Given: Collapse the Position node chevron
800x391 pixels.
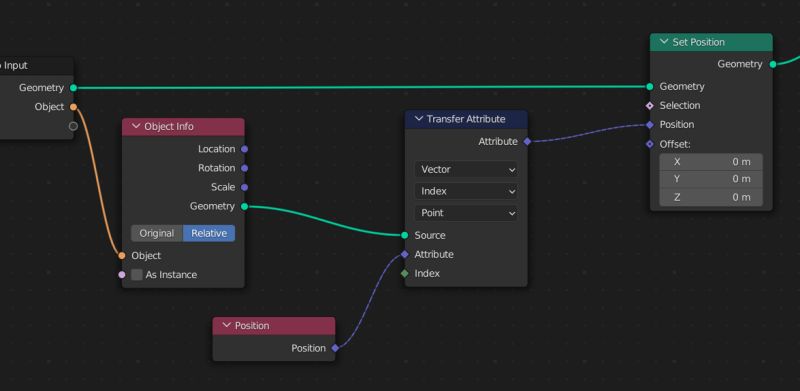Looking at the screenshot, I should tap(227, 326).
